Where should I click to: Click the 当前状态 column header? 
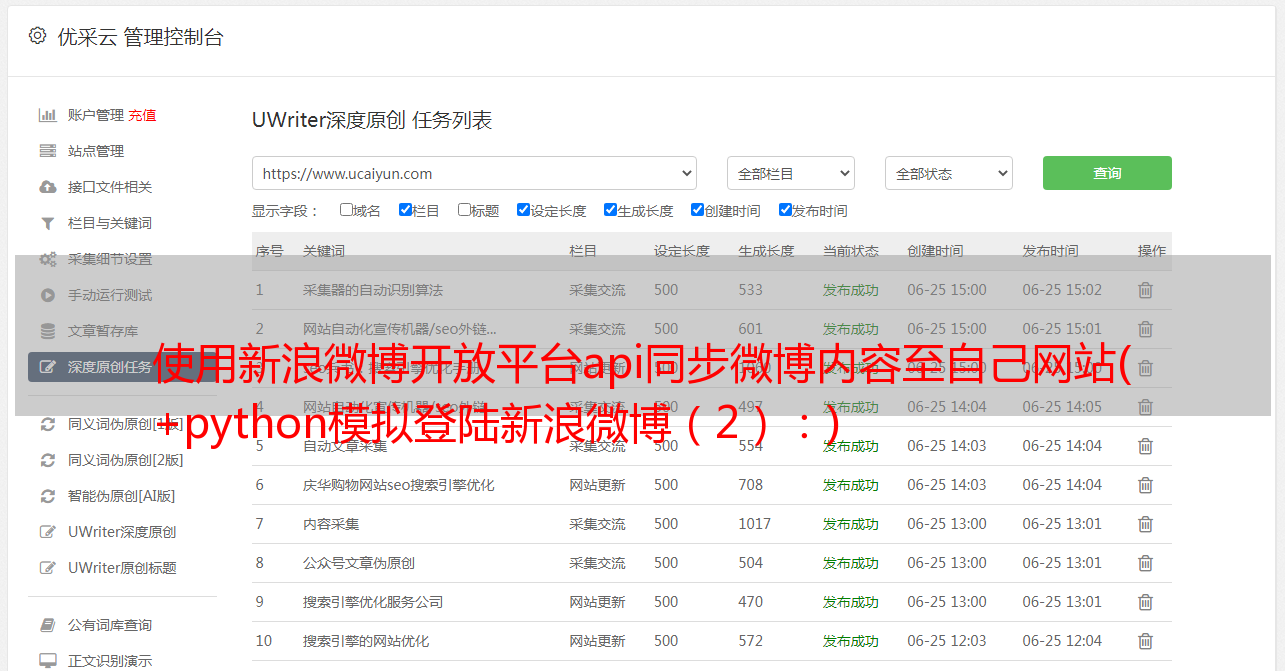[851, 251]
